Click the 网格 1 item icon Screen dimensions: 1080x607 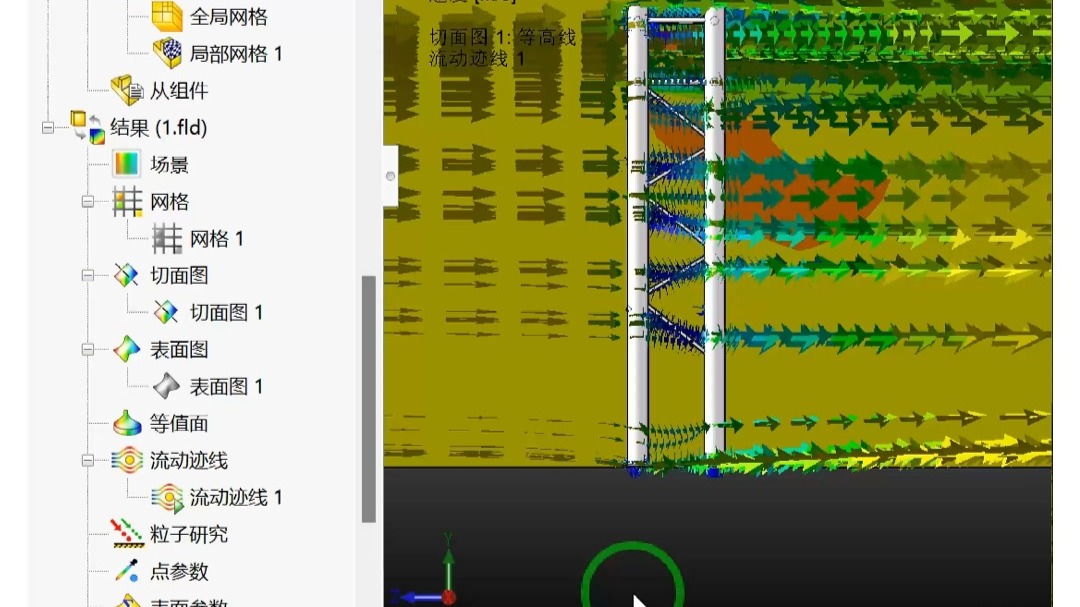tap(167, 239)
